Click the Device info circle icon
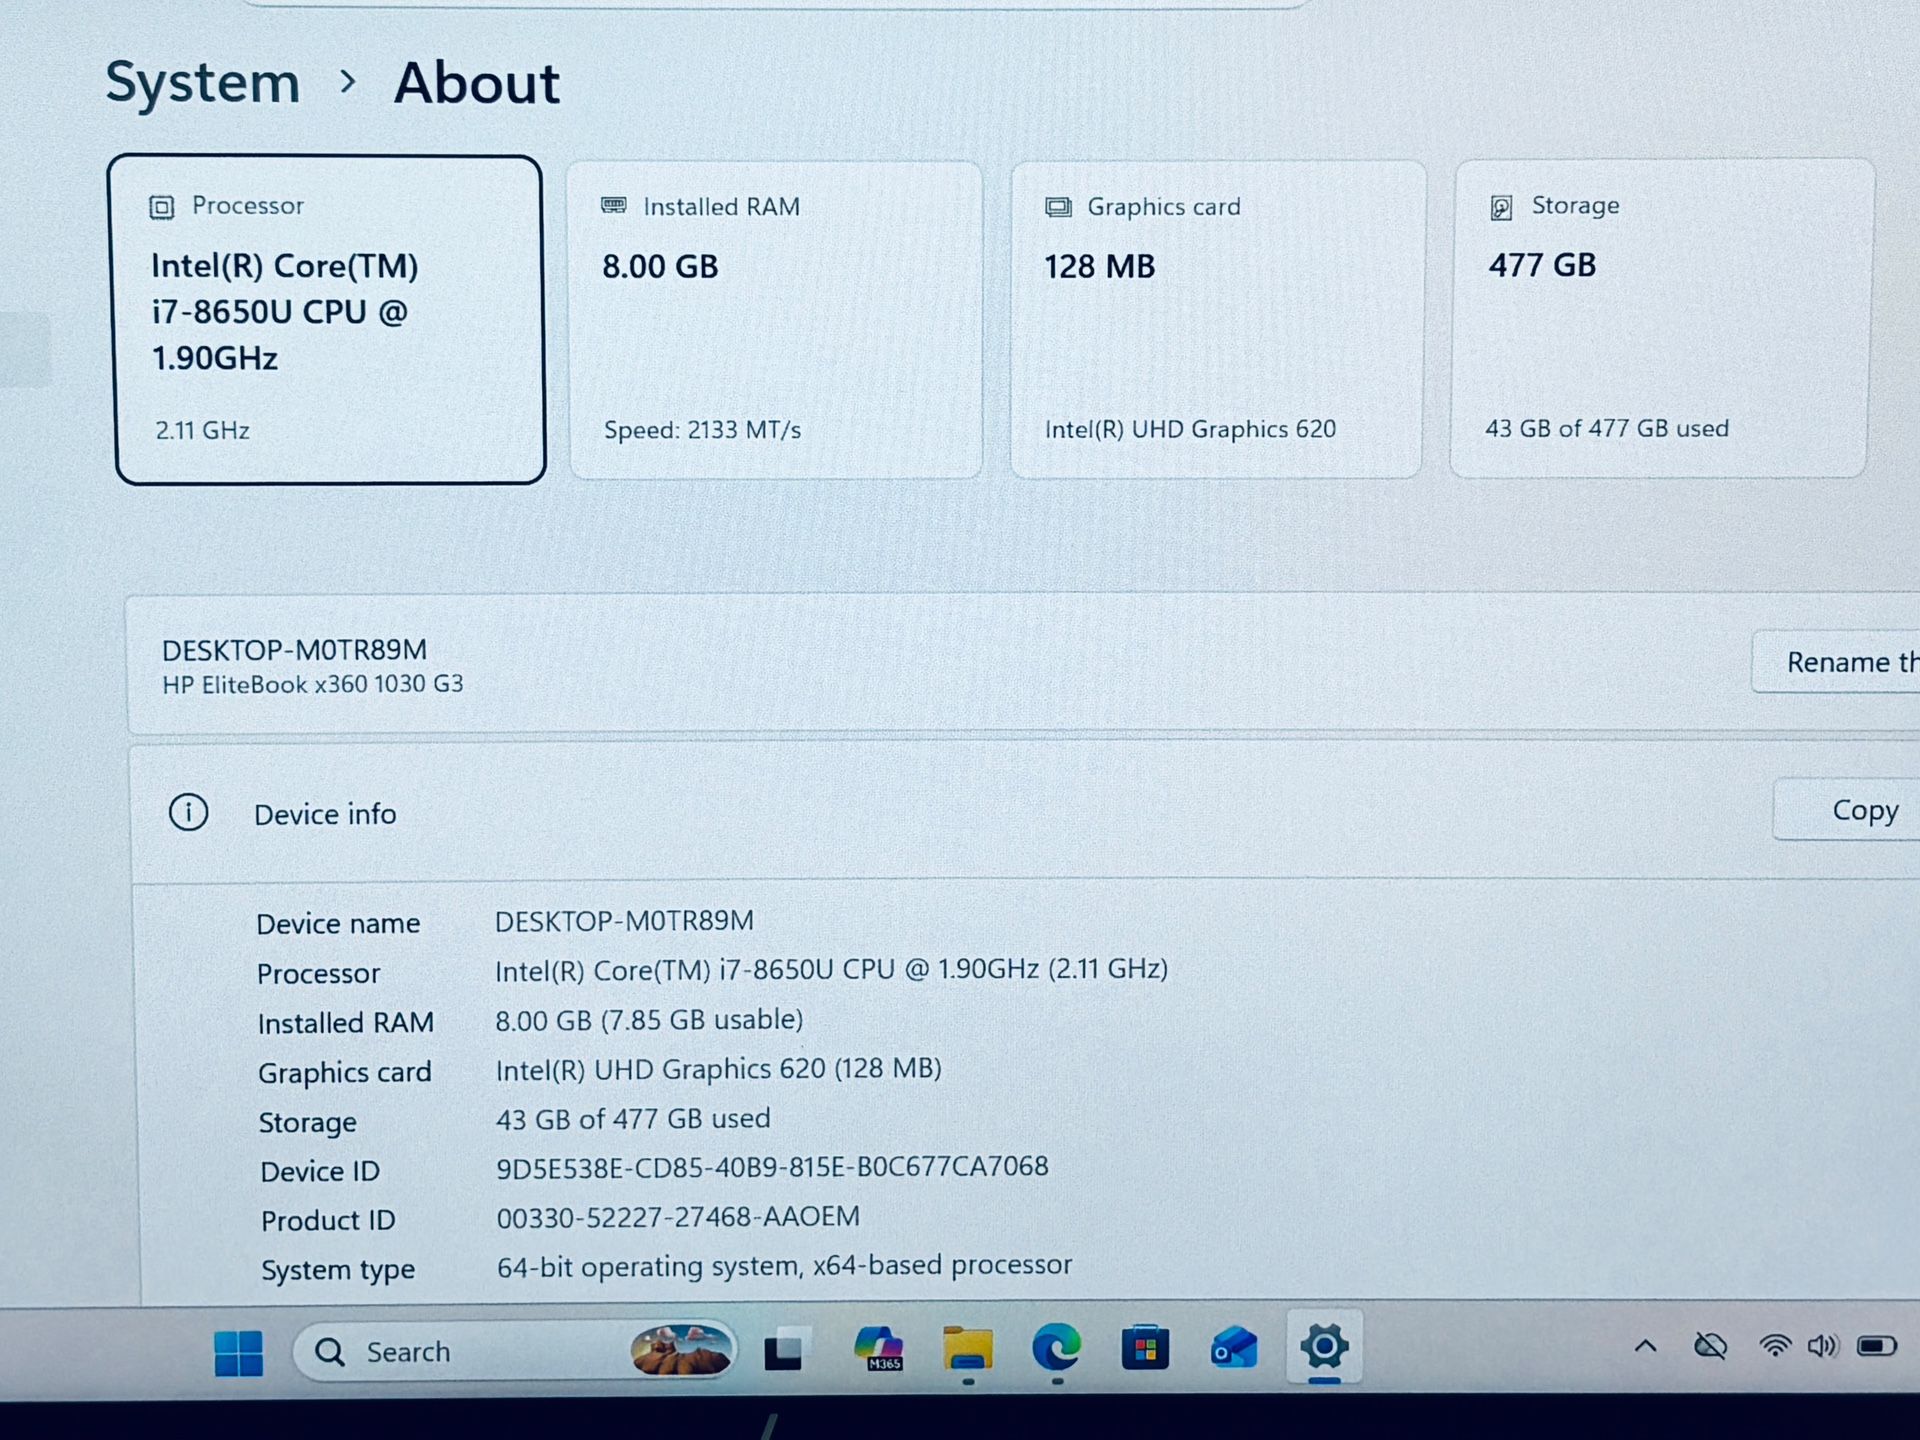 tap(188, 812)
